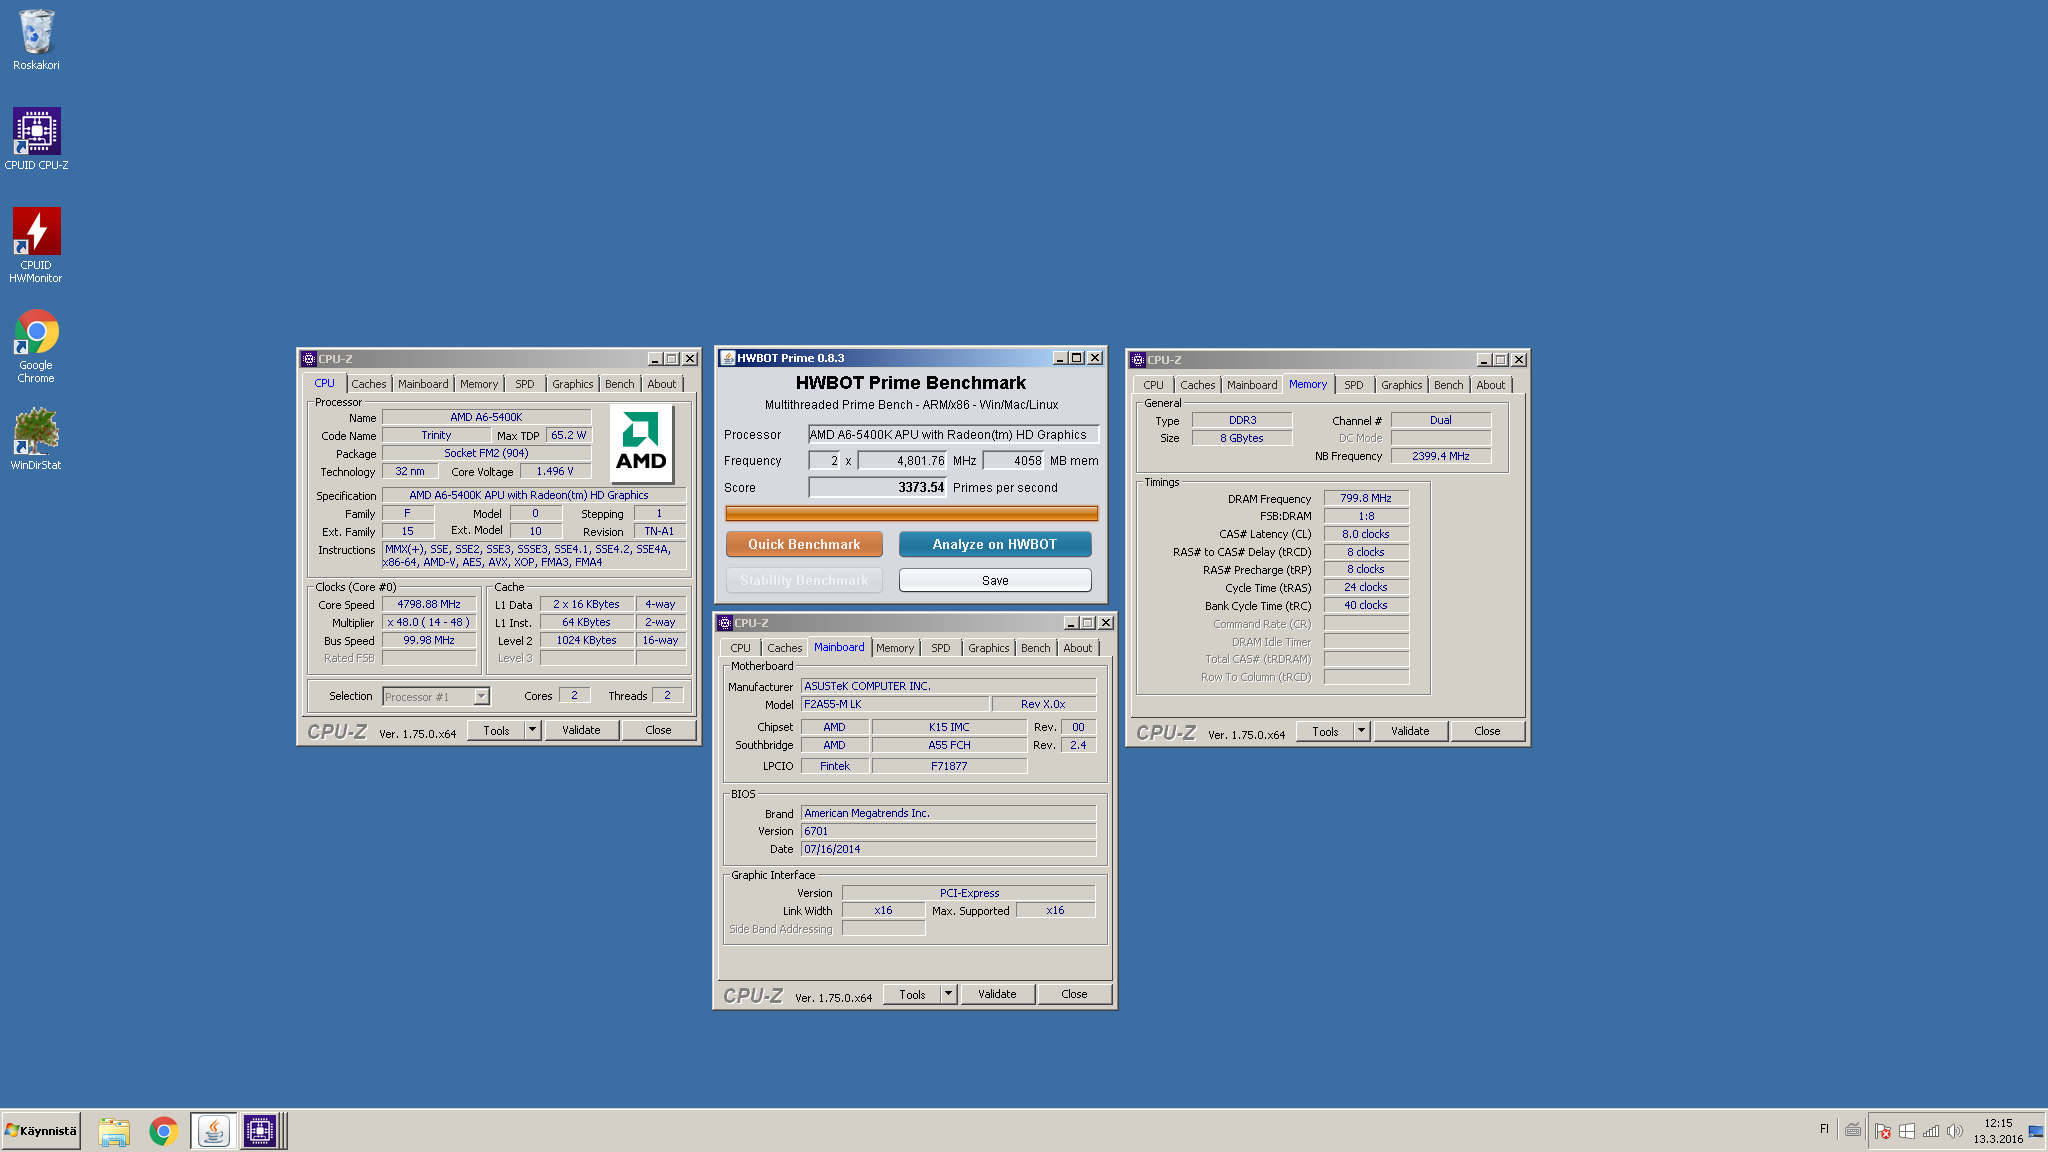Click the CAS# Latency value 8.0 clocks

[x=1366, y=534]
